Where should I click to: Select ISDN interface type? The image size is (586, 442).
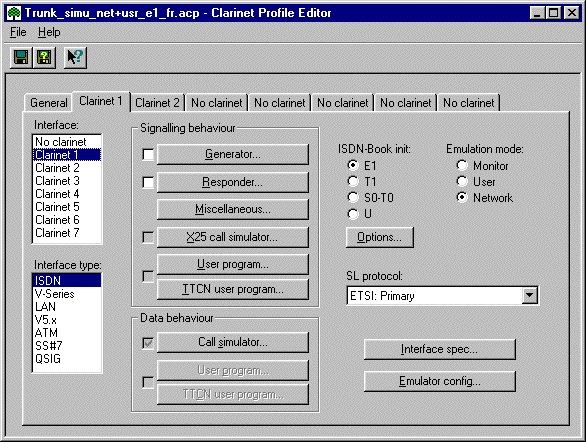(67, 281)
